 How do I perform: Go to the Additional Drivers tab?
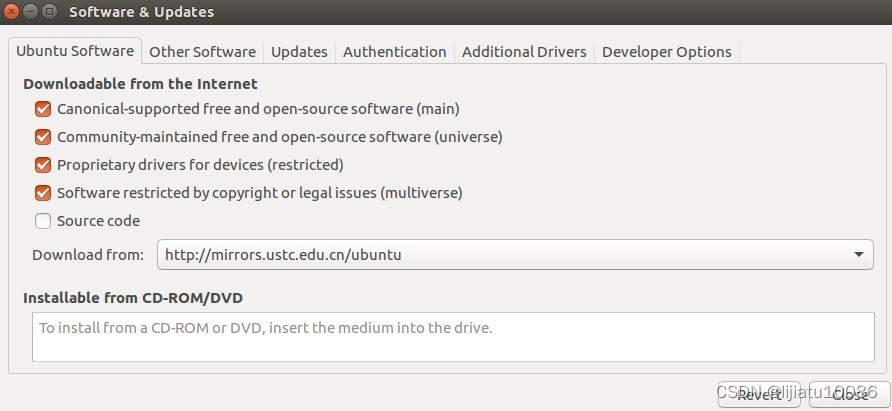(524, 52)
